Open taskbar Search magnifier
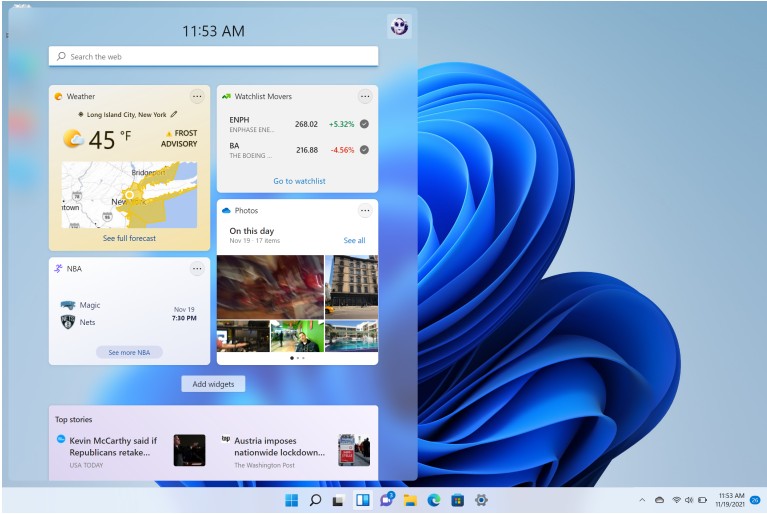Viewport: 767px width, 514px height. [x=316, y=500]
